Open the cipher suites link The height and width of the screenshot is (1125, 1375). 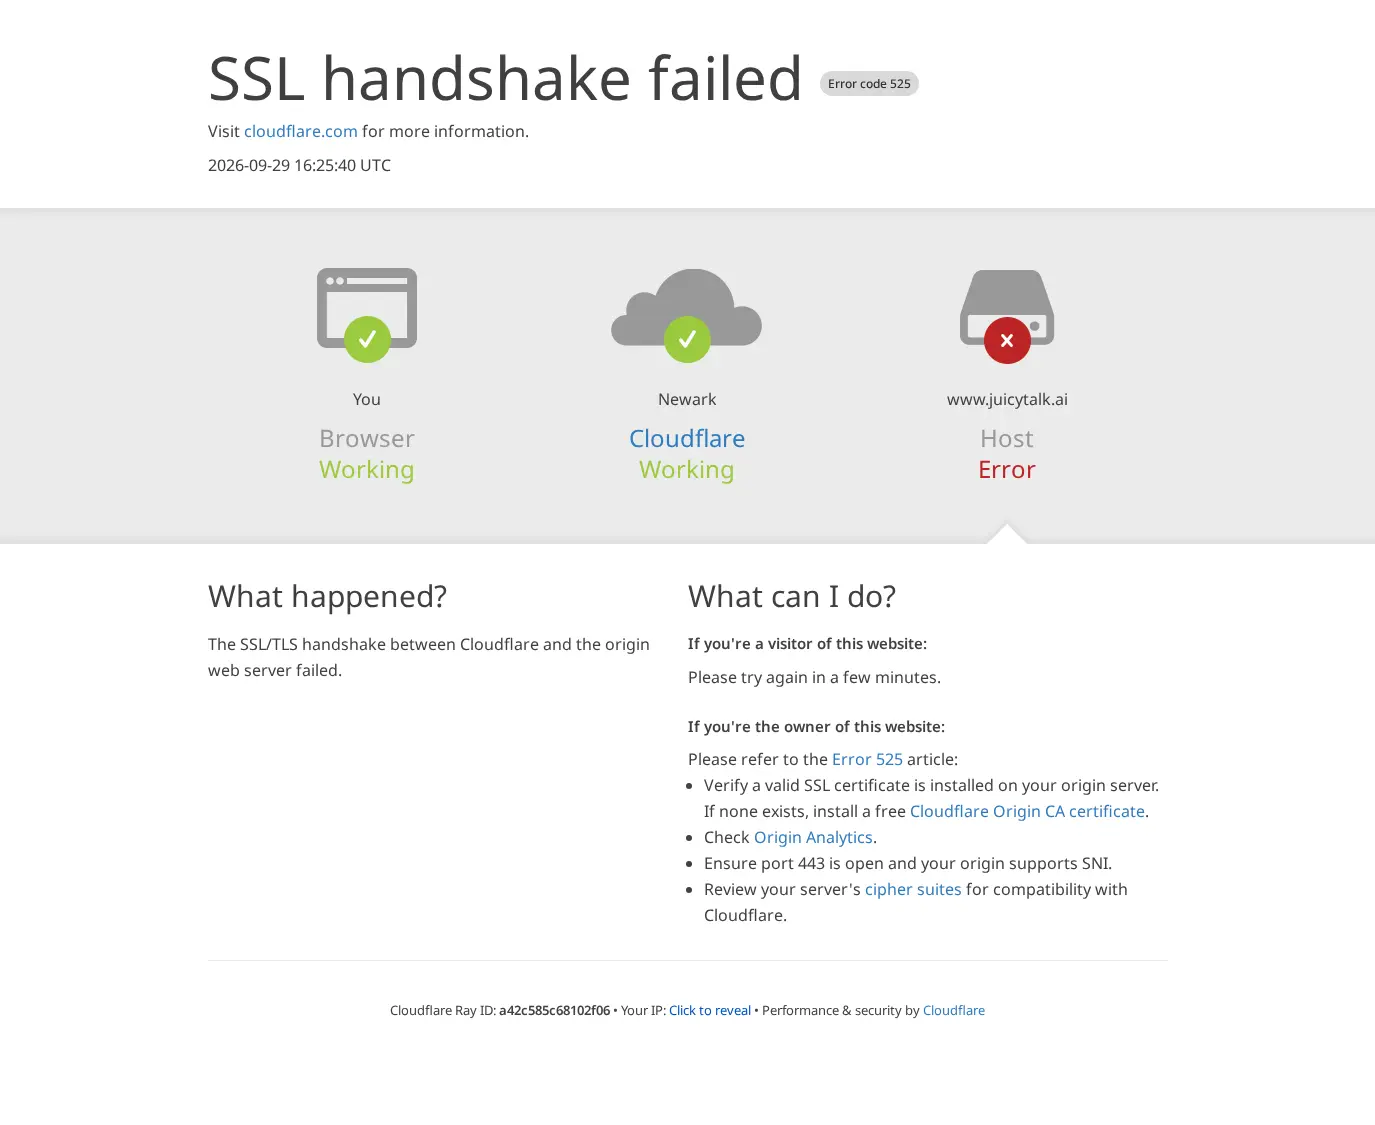tap(913, 889)
